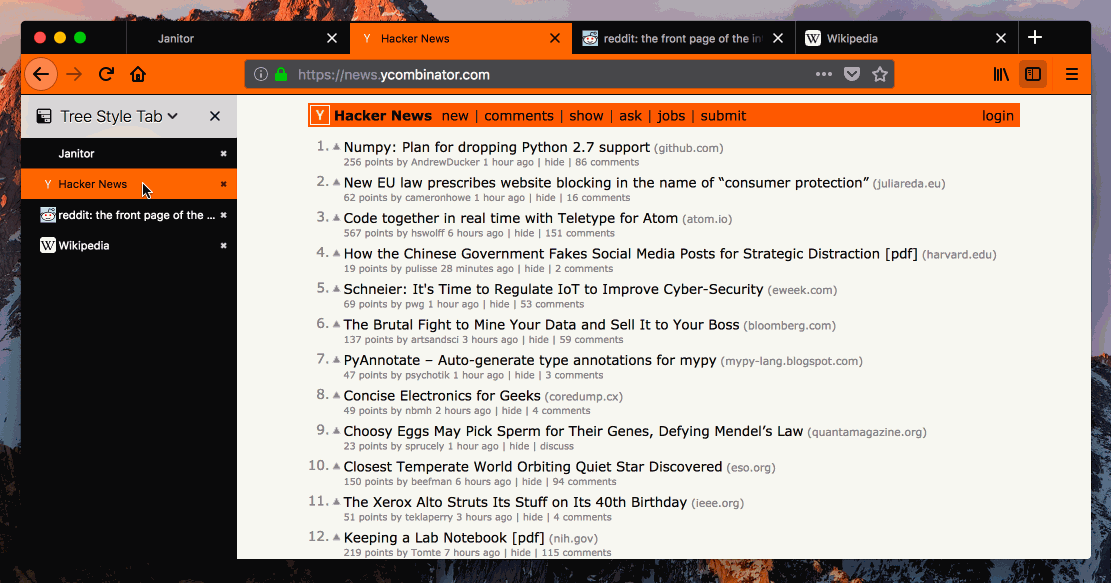Open the browser home page
The height and width of the screenshot is (583, 1111).
pos(138,74)
